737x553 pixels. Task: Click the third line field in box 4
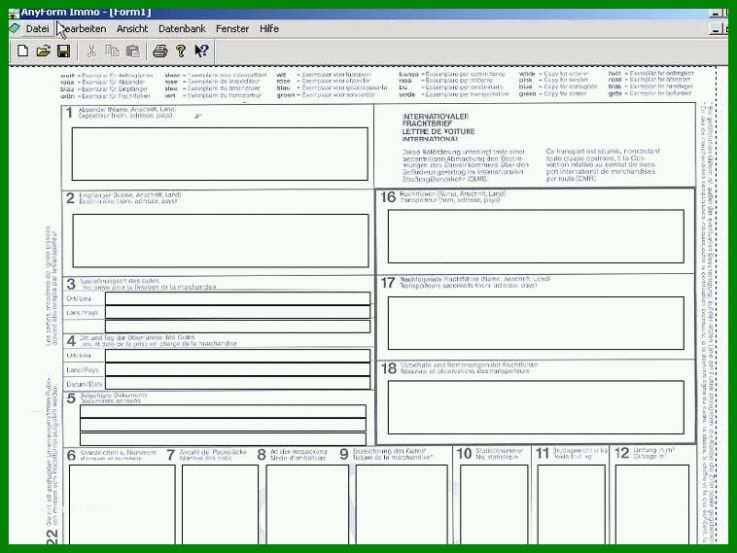click(x=238, y=383)
